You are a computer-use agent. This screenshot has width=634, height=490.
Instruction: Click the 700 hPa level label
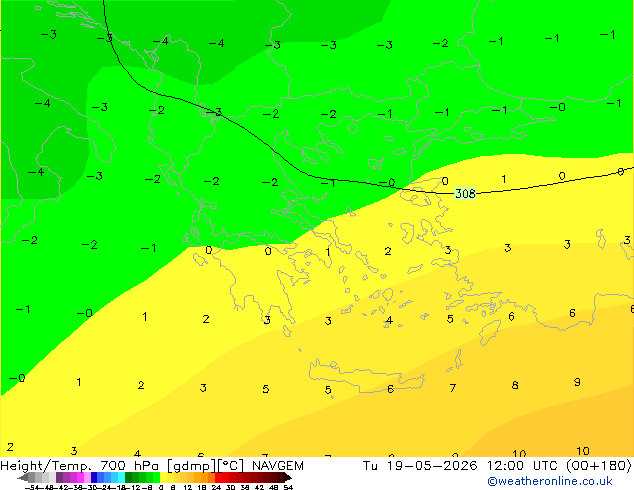tap(129, 466)
